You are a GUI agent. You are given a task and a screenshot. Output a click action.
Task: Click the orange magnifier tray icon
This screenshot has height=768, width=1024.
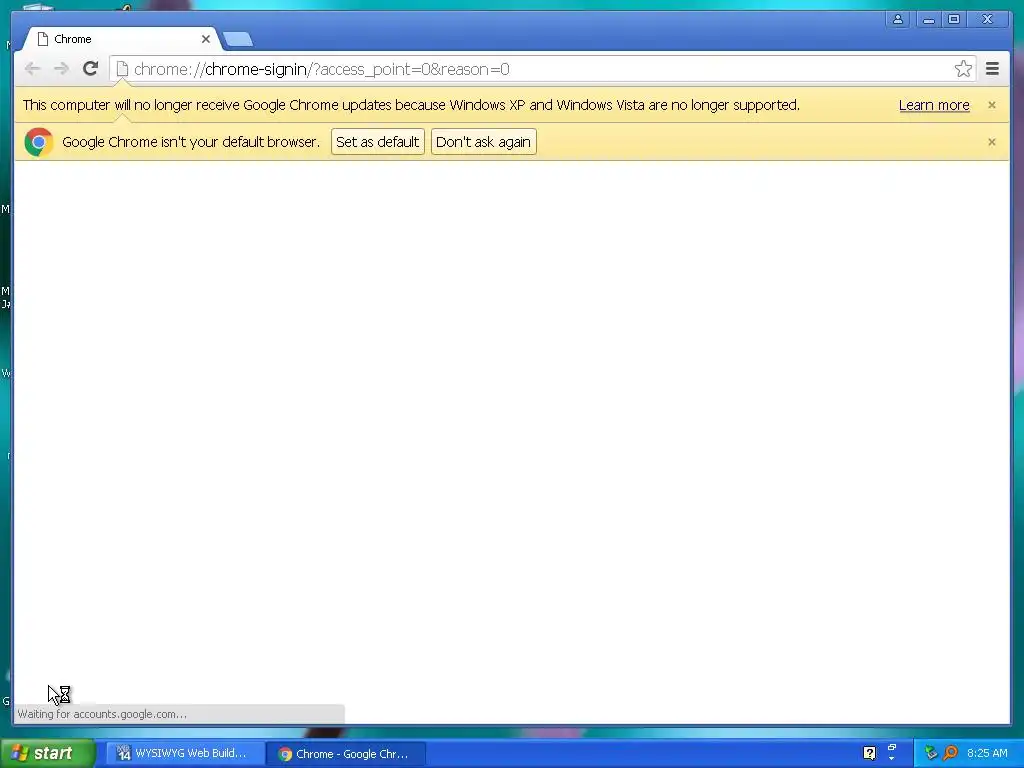(x=950, y=753)
